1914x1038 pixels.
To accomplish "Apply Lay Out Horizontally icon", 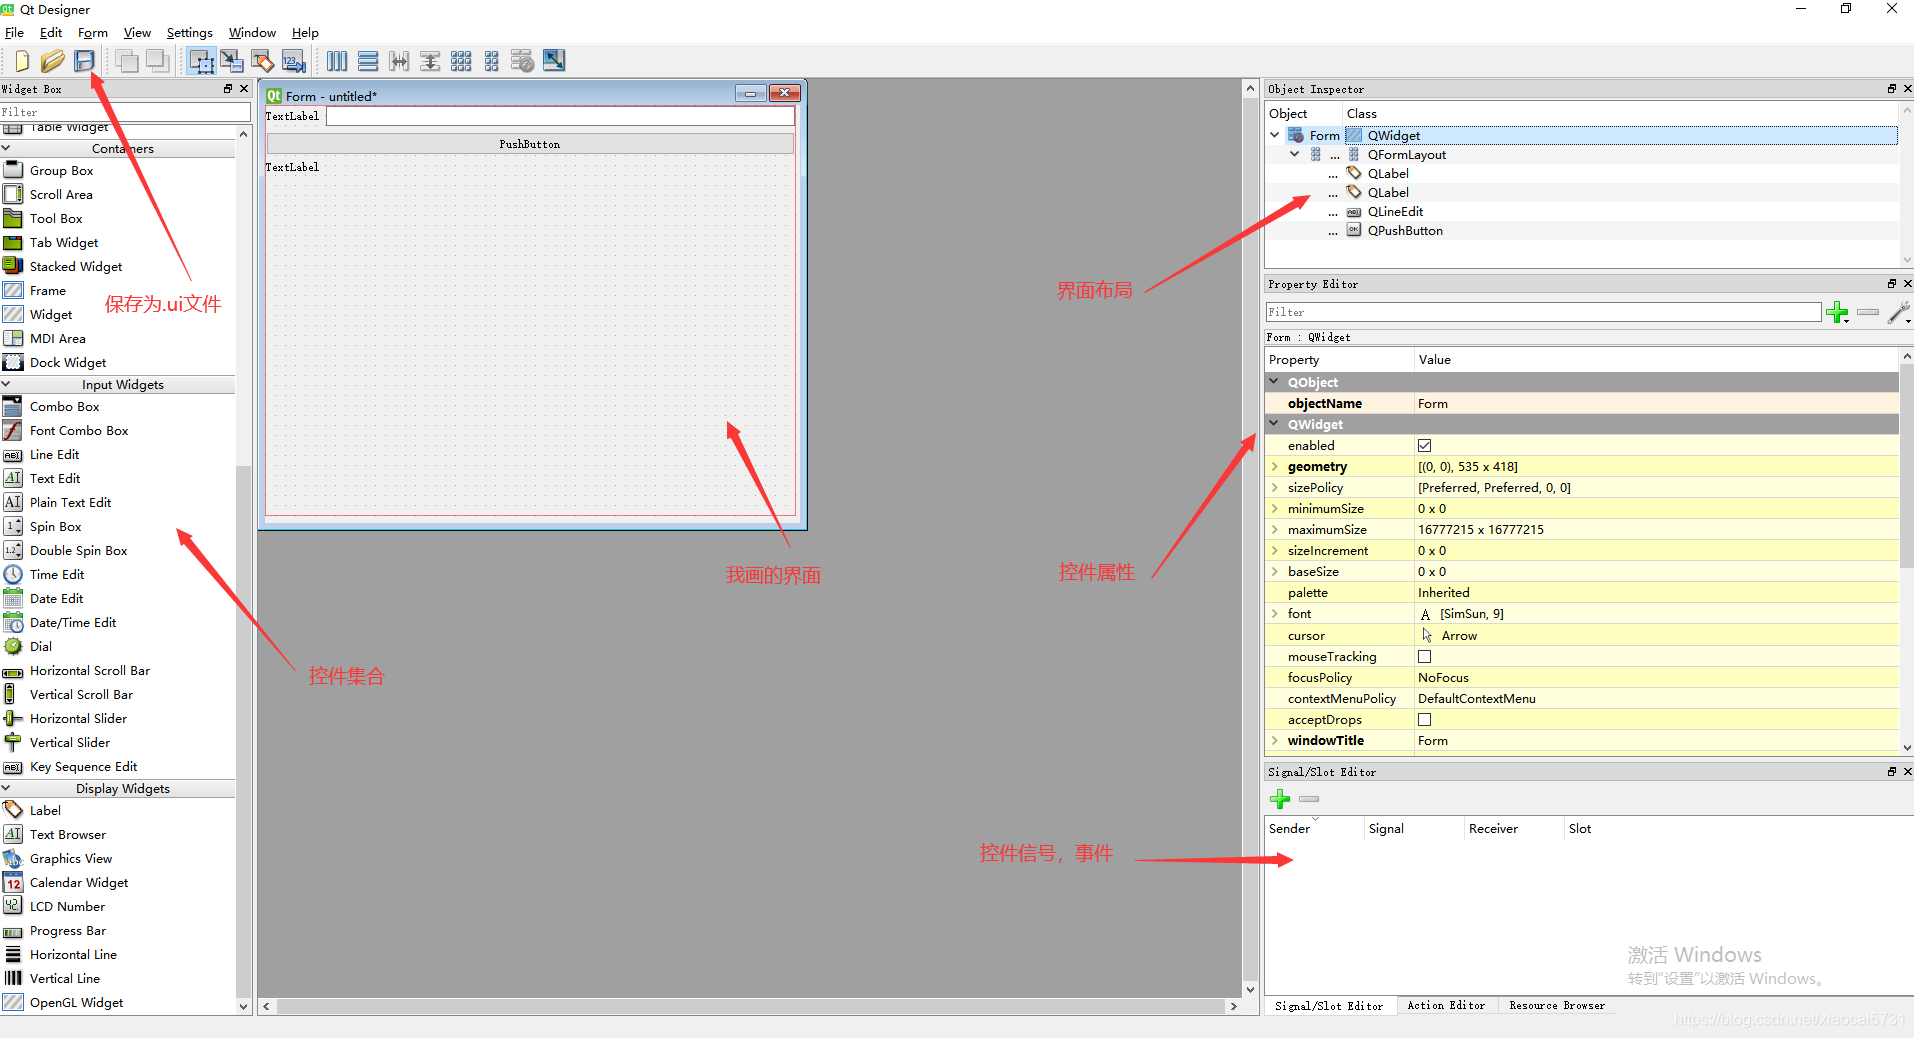I will click(337, 61).
